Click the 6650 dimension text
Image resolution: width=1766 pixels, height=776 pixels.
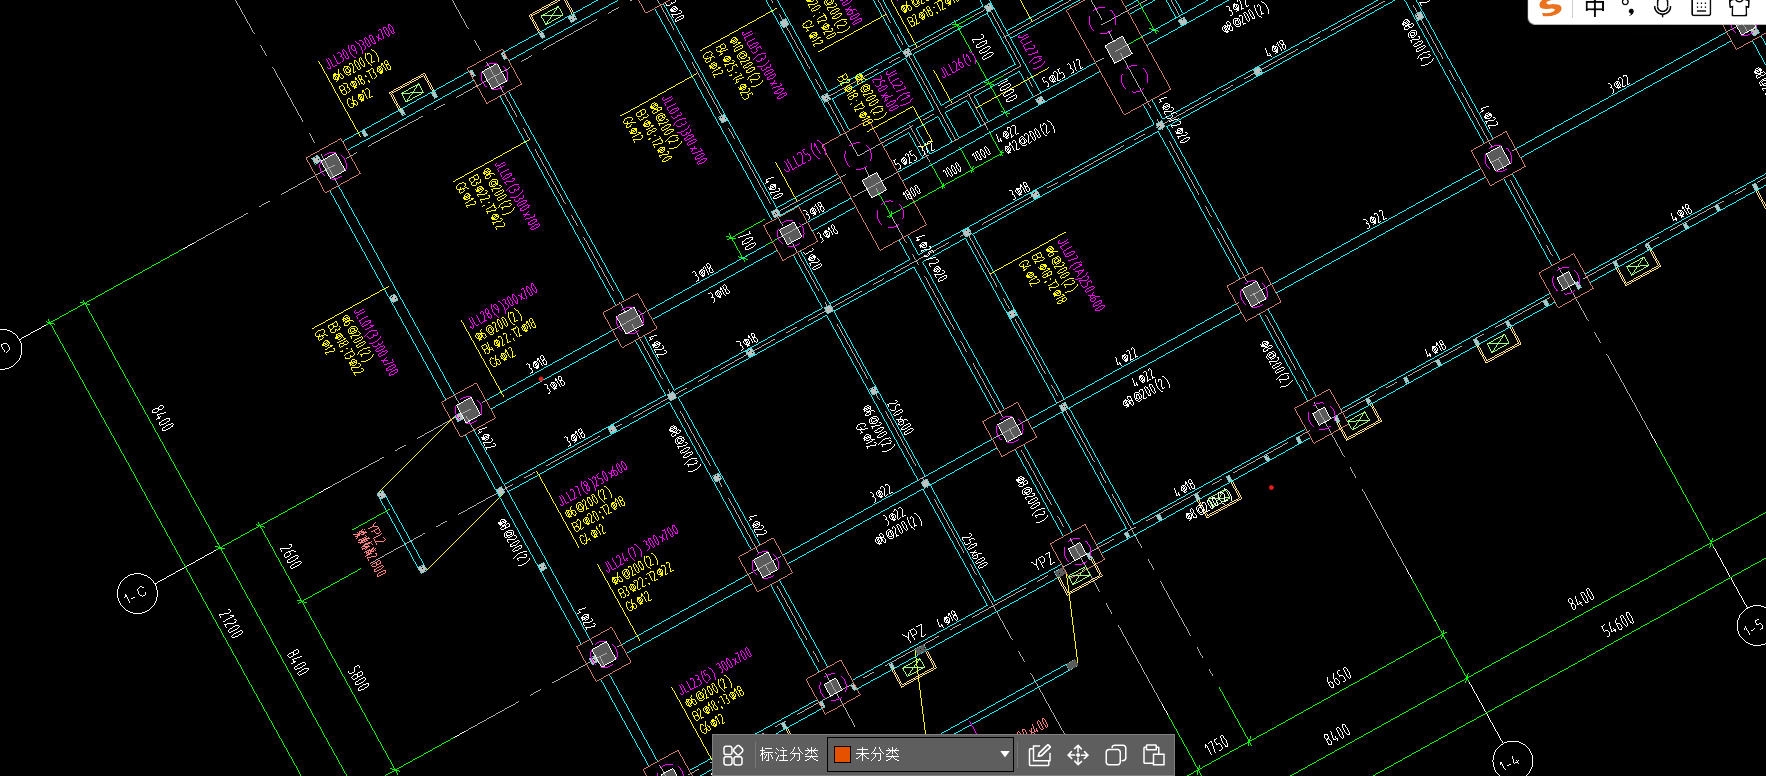1339,678
